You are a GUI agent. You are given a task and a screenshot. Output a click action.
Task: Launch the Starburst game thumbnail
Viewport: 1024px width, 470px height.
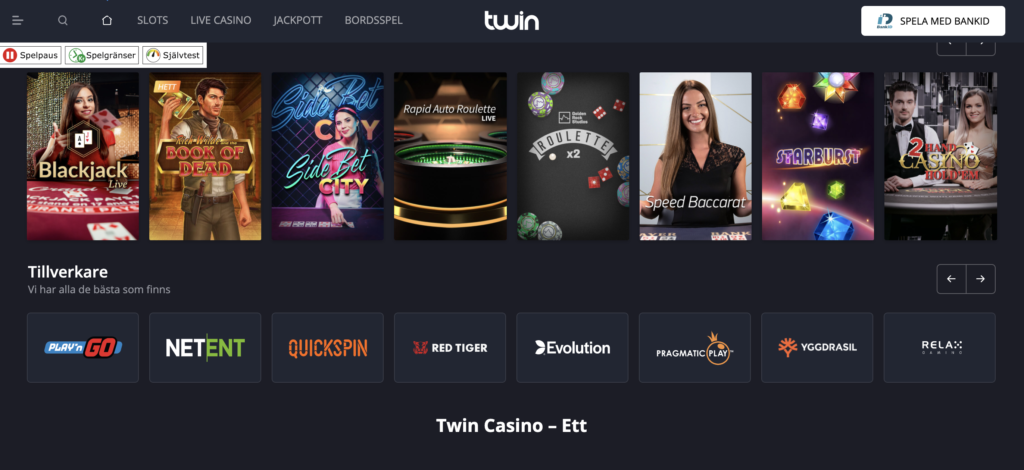(818, 156)
